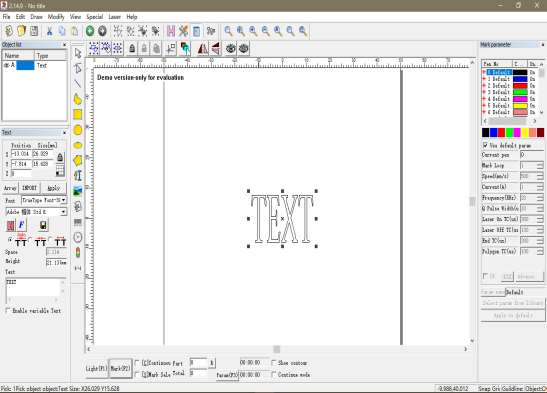Open the Edit menu
Image resolution: width=547 pixels, height=393 pixels.
(x=20, y=17)
